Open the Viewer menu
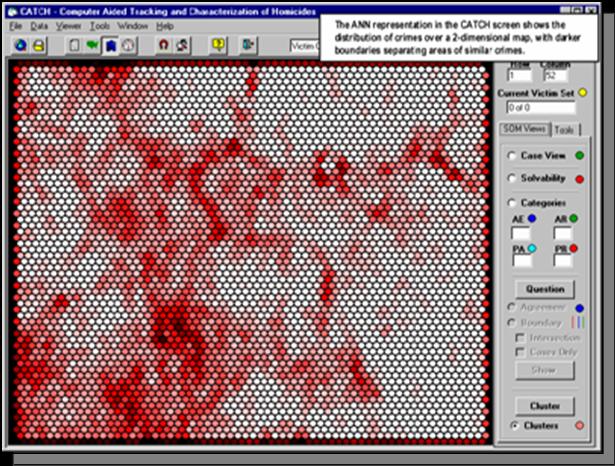Viewport: 615px width, 466px height. [x=69, y=24]
